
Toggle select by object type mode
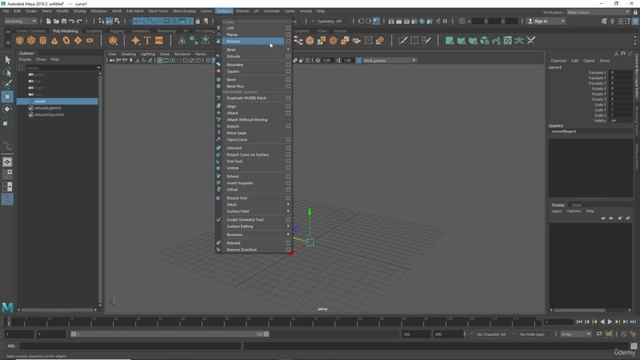(109, 21)
